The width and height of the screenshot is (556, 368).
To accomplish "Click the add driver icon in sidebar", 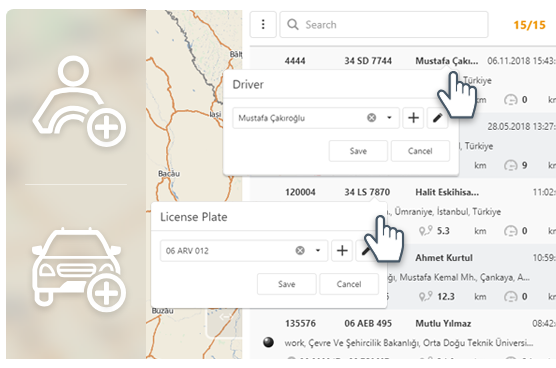I will tap(79, 101).
